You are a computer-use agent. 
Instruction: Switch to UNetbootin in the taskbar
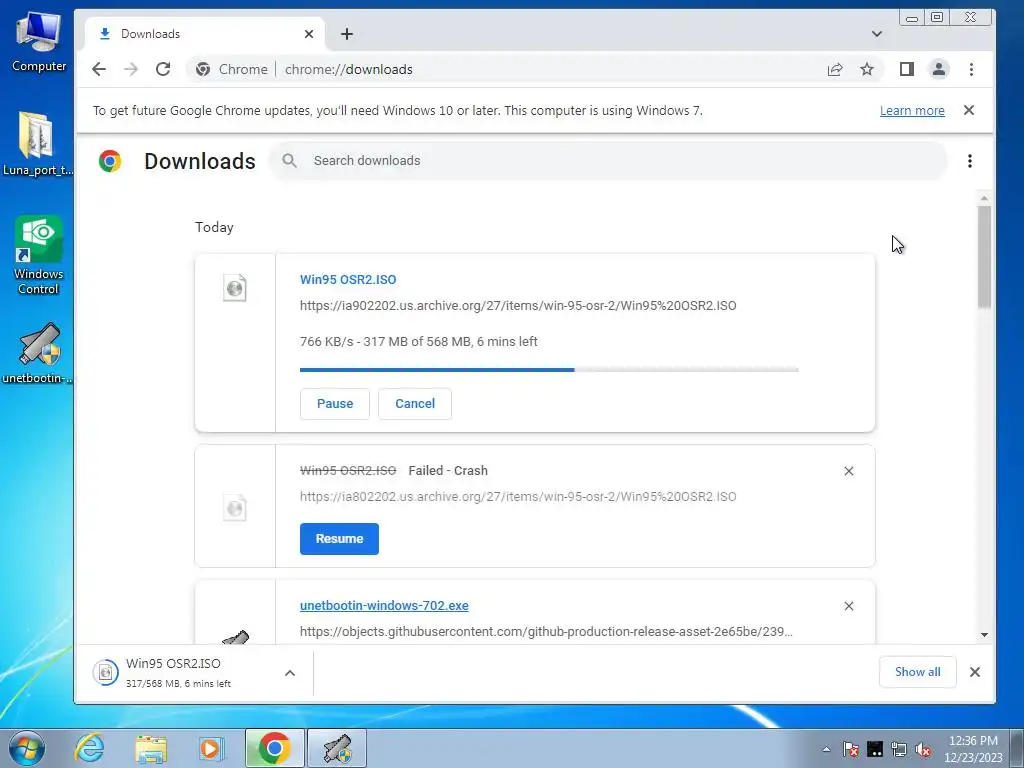tap(337, 748)
